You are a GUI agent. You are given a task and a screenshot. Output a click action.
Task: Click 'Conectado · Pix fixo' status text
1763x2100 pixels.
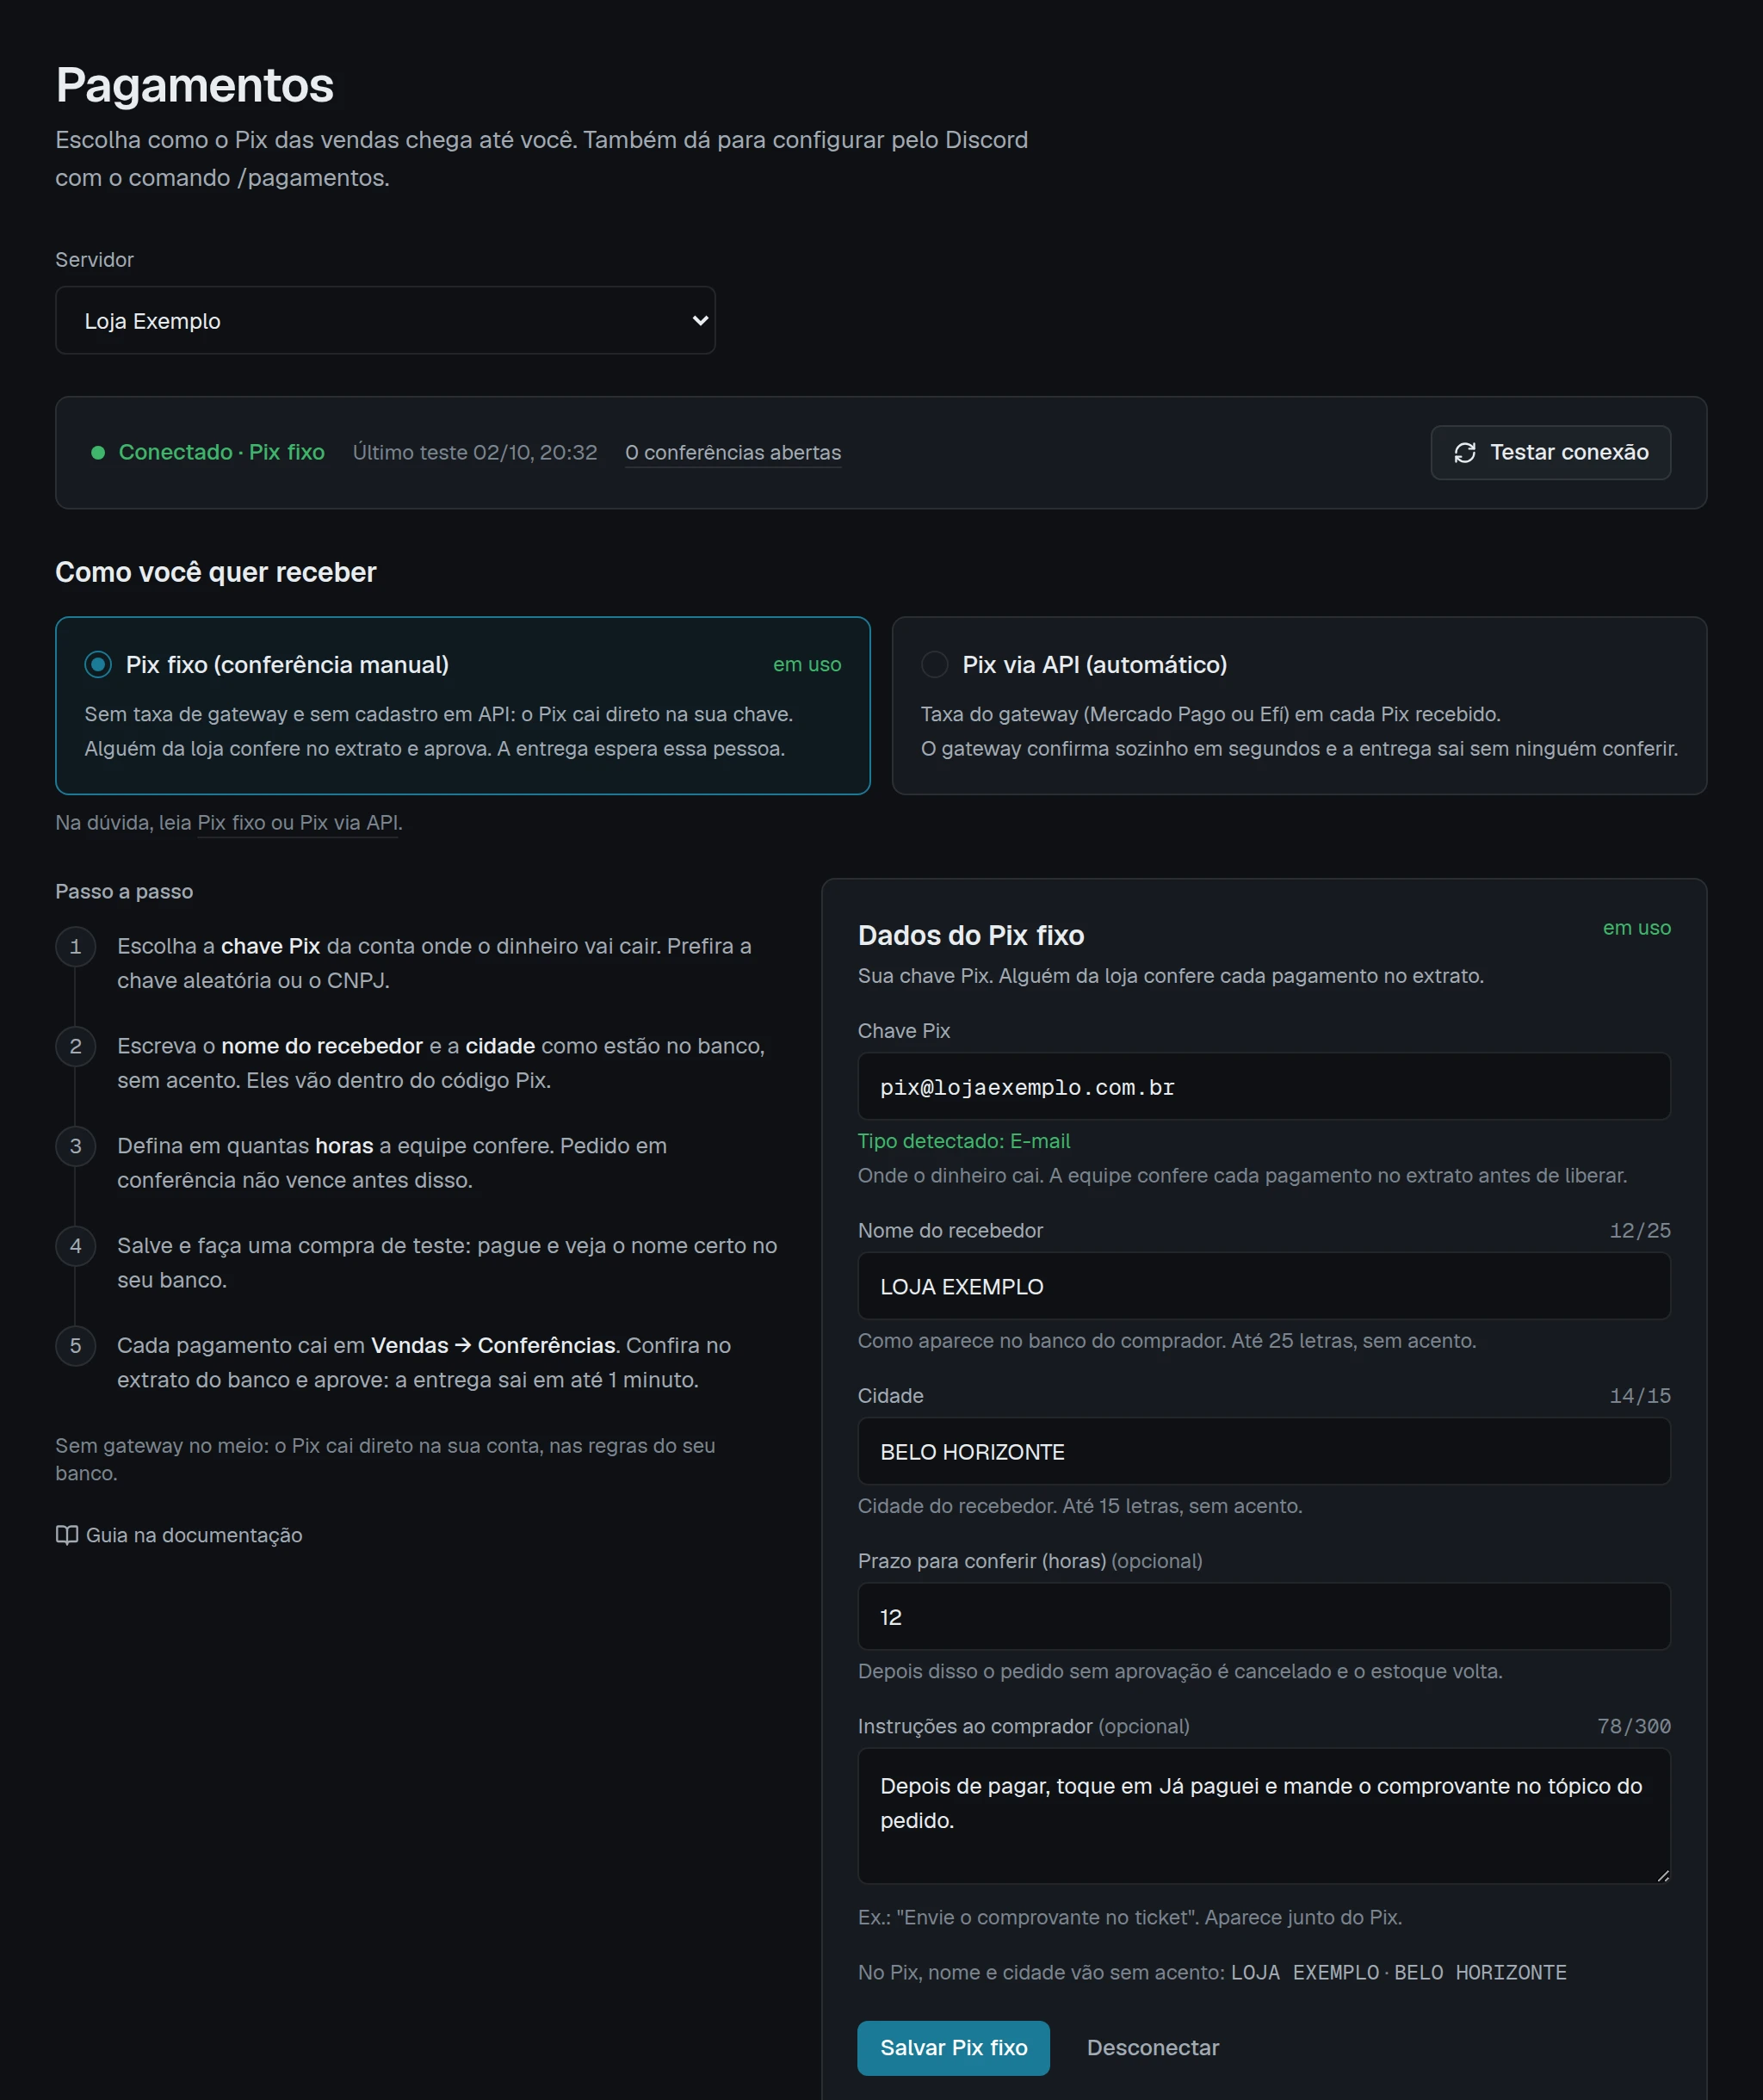[221, 453]
